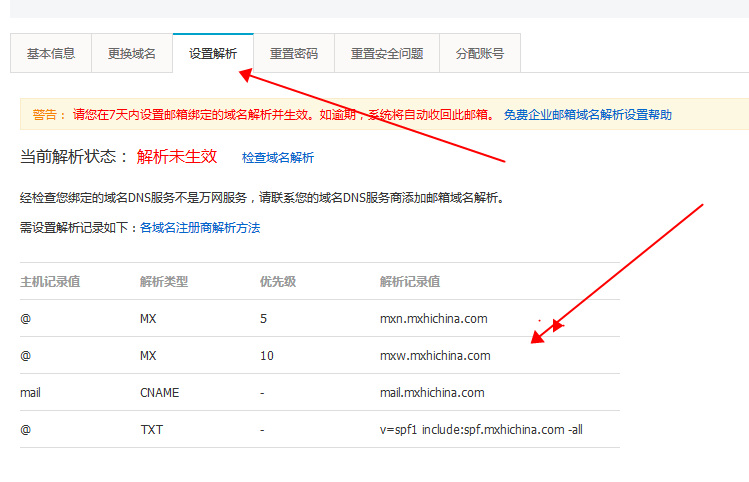Go to the 重置密码 tab

click(294, 54)
